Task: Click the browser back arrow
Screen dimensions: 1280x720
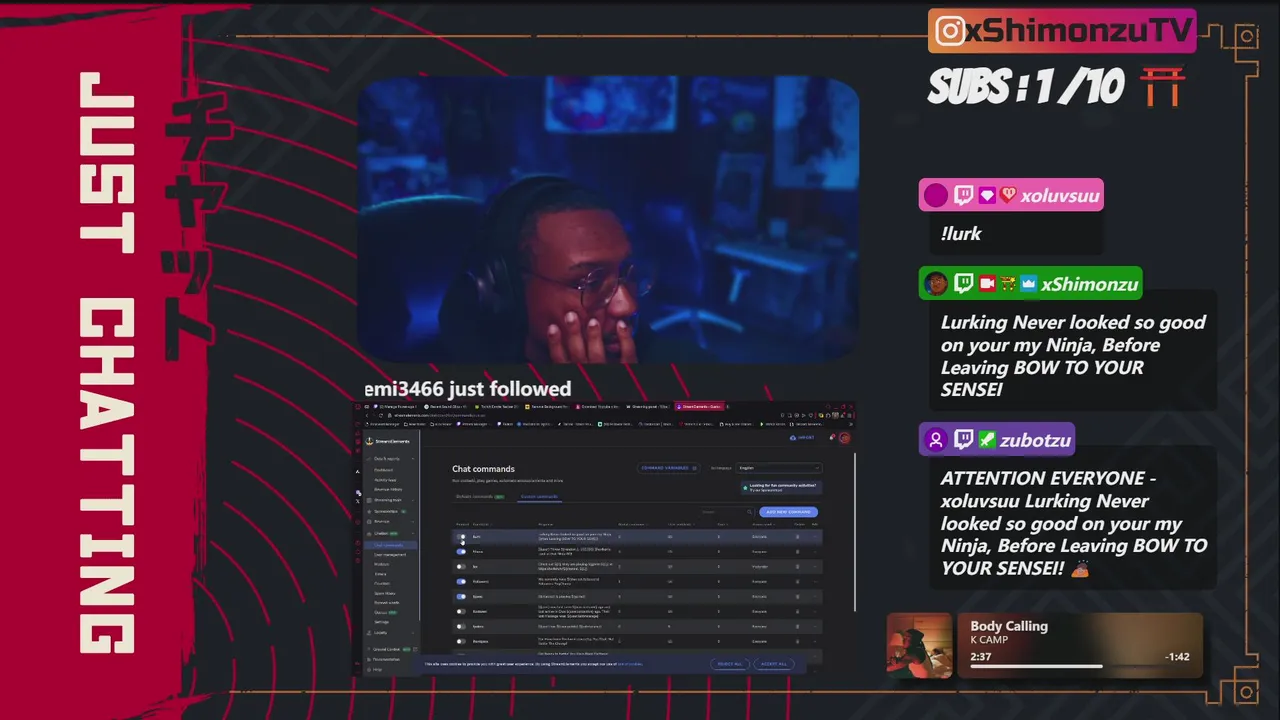Action: (367, 415)
